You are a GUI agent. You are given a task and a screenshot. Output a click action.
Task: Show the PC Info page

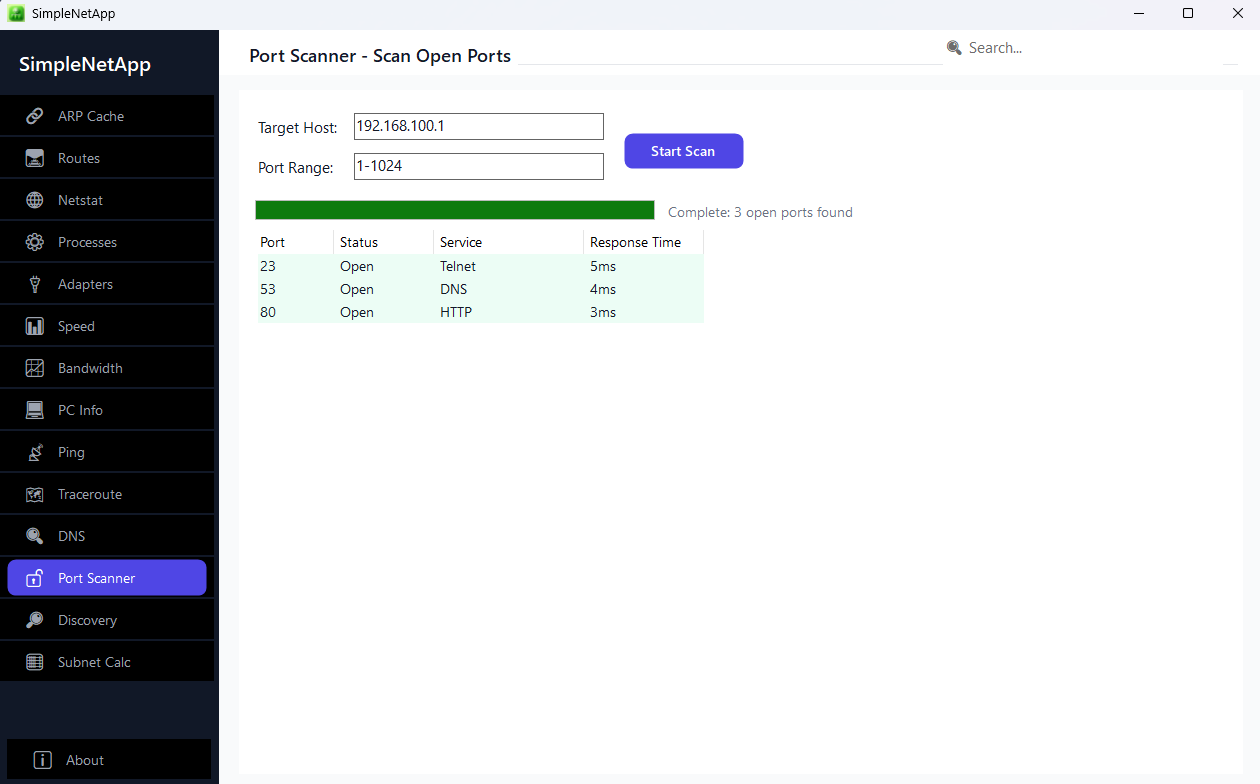(107, 410)
